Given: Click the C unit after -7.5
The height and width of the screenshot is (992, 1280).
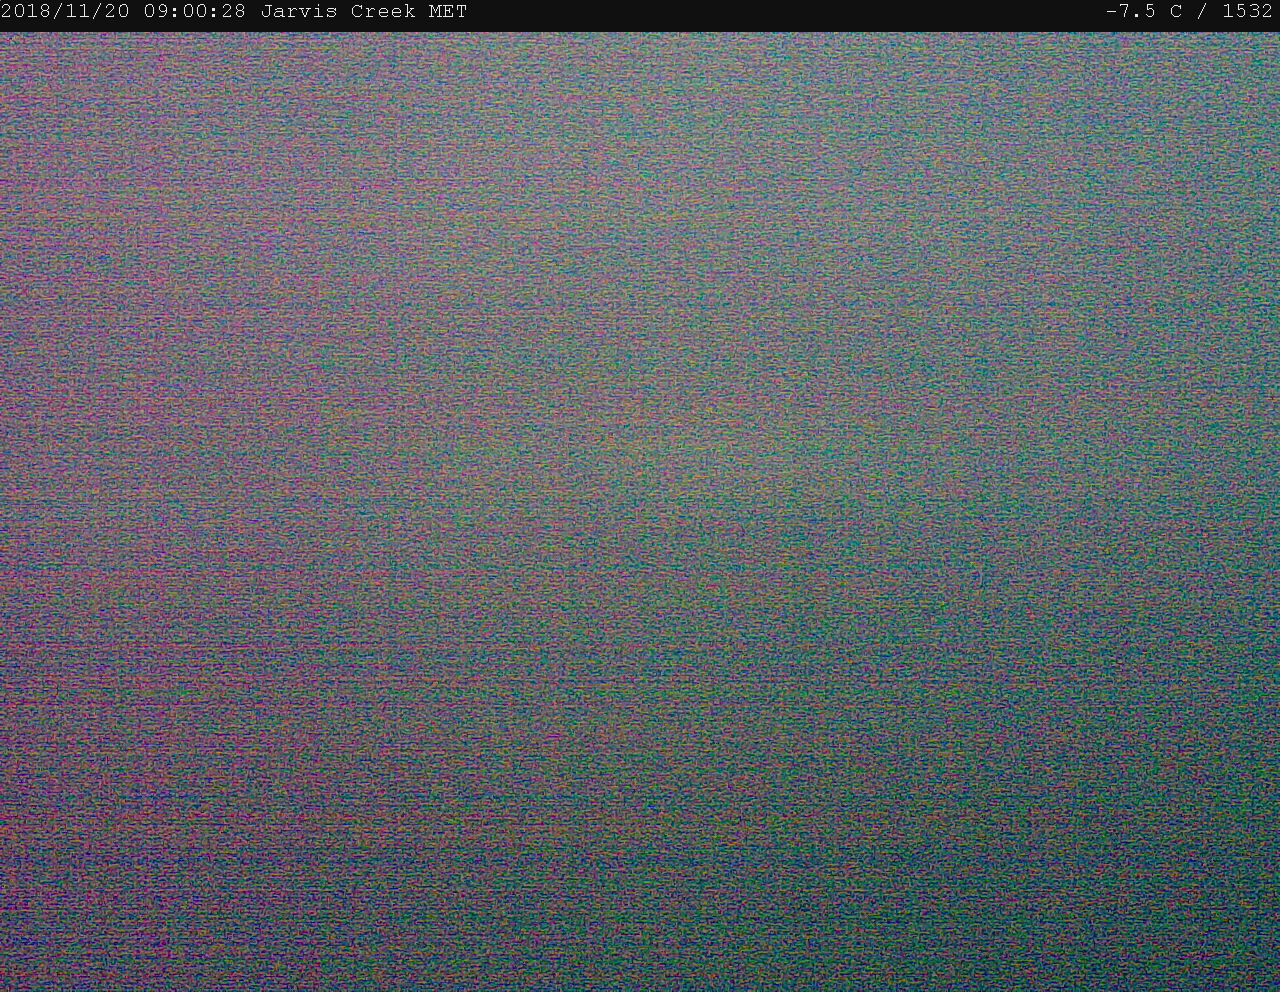Looking at the screenshot, I should (1176, 12).
